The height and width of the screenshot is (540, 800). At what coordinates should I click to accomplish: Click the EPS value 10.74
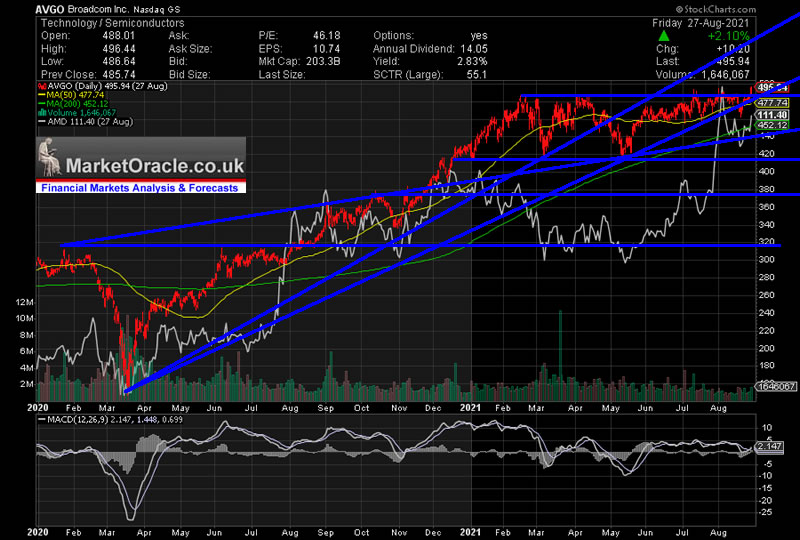(326, 48)
